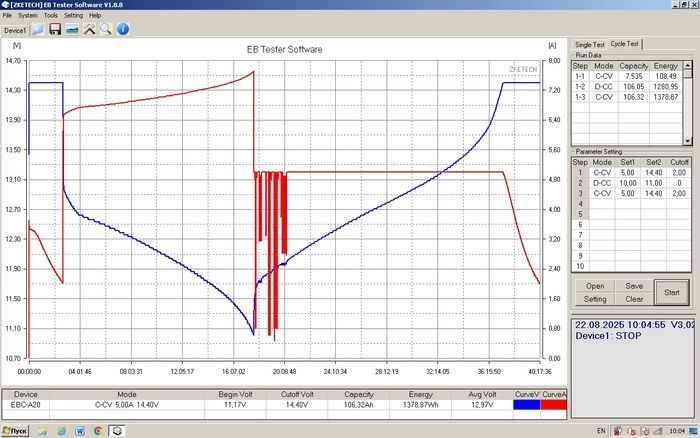Click the Setting button in cycle panel
This screenshot has width=700, height=438.
click(595, 299)
